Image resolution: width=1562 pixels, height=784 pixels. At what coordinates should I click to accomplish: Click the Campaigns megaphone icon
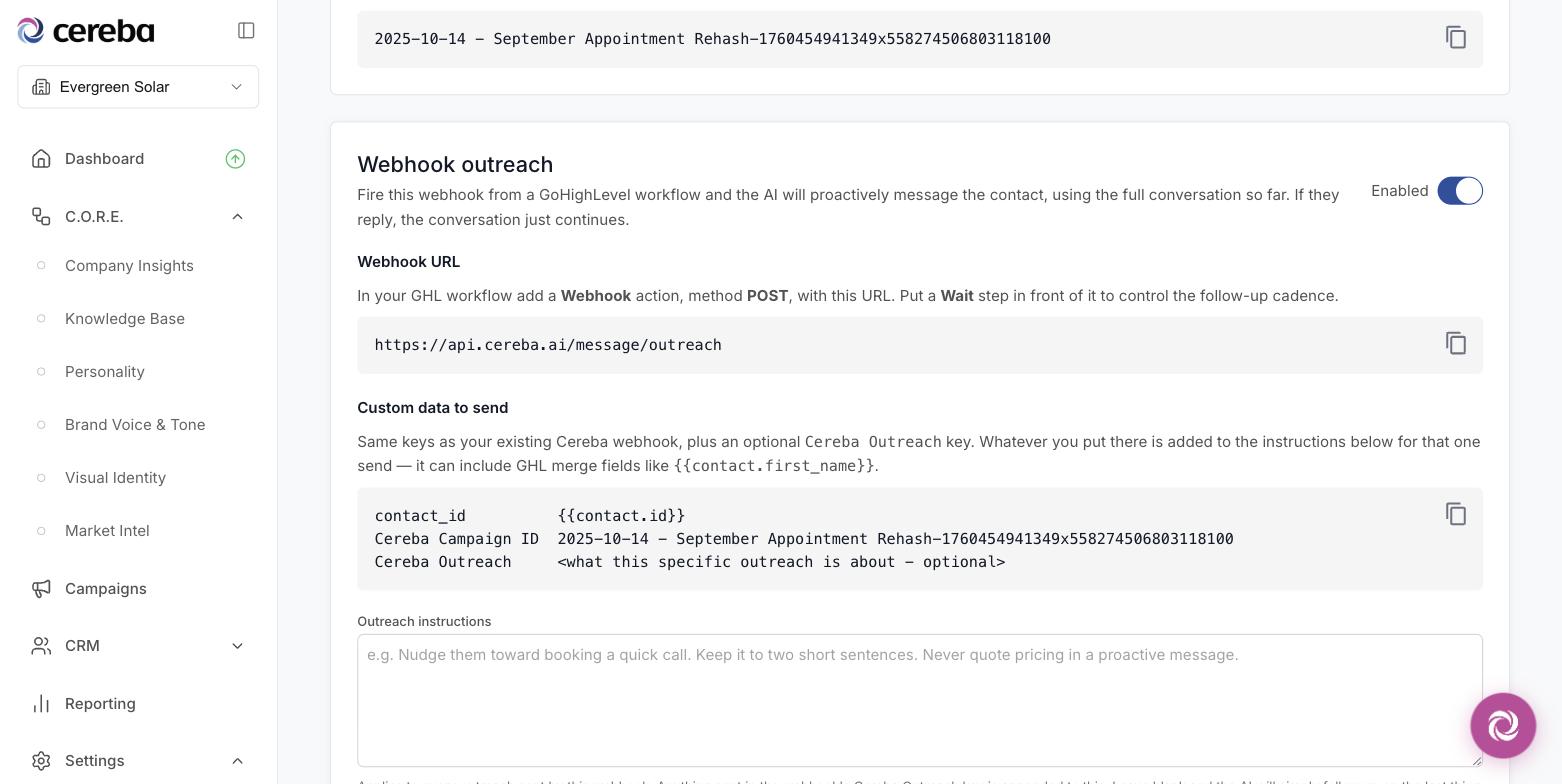pyautogui.click(x=41, y=589)
